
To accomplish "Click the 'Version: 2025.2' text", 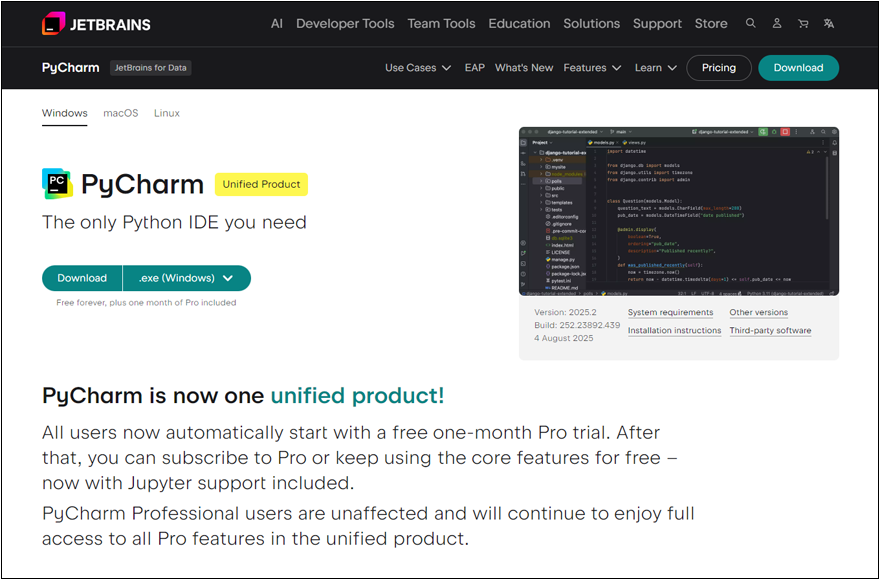I will coord(565,312).
